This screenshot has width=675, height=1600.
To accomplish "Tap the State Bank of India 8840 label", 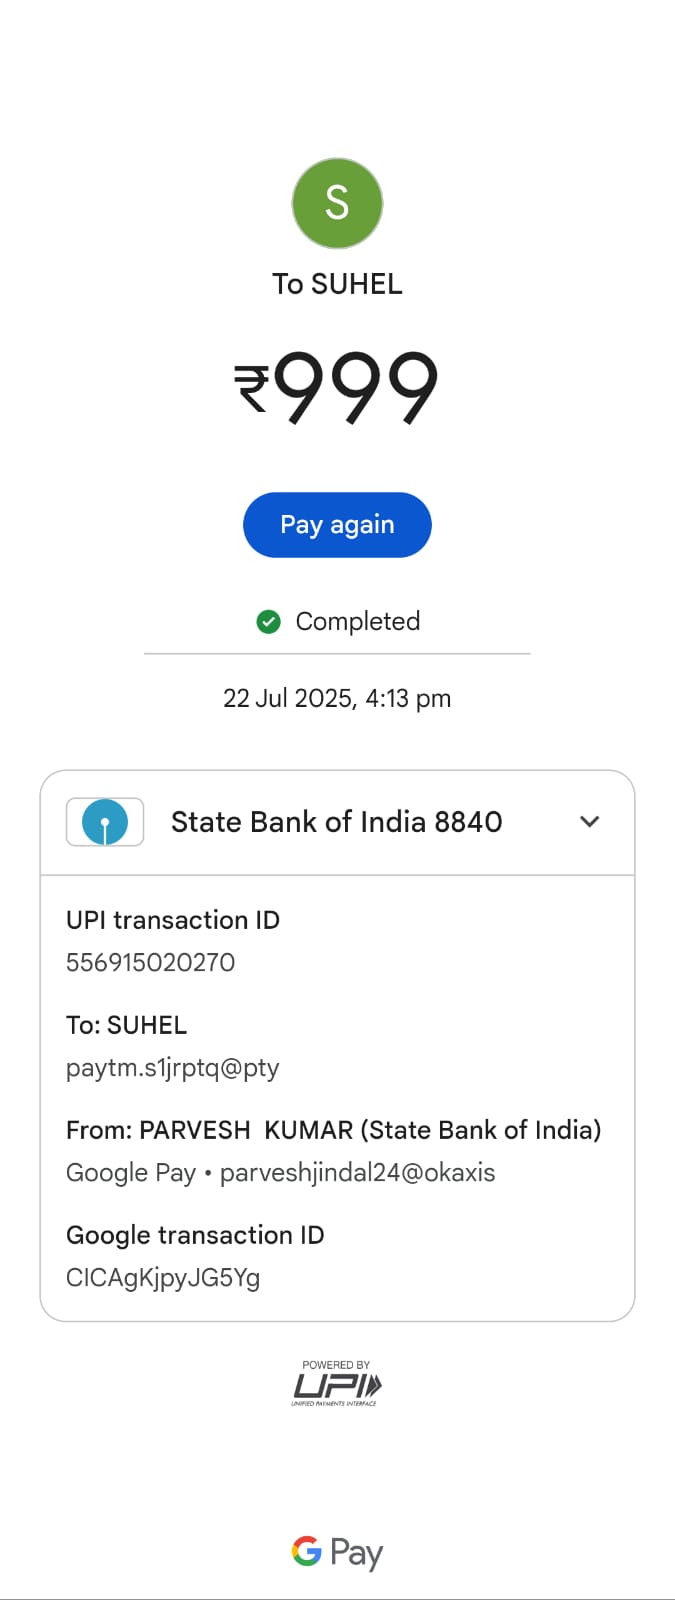I will tap(336, 822).
